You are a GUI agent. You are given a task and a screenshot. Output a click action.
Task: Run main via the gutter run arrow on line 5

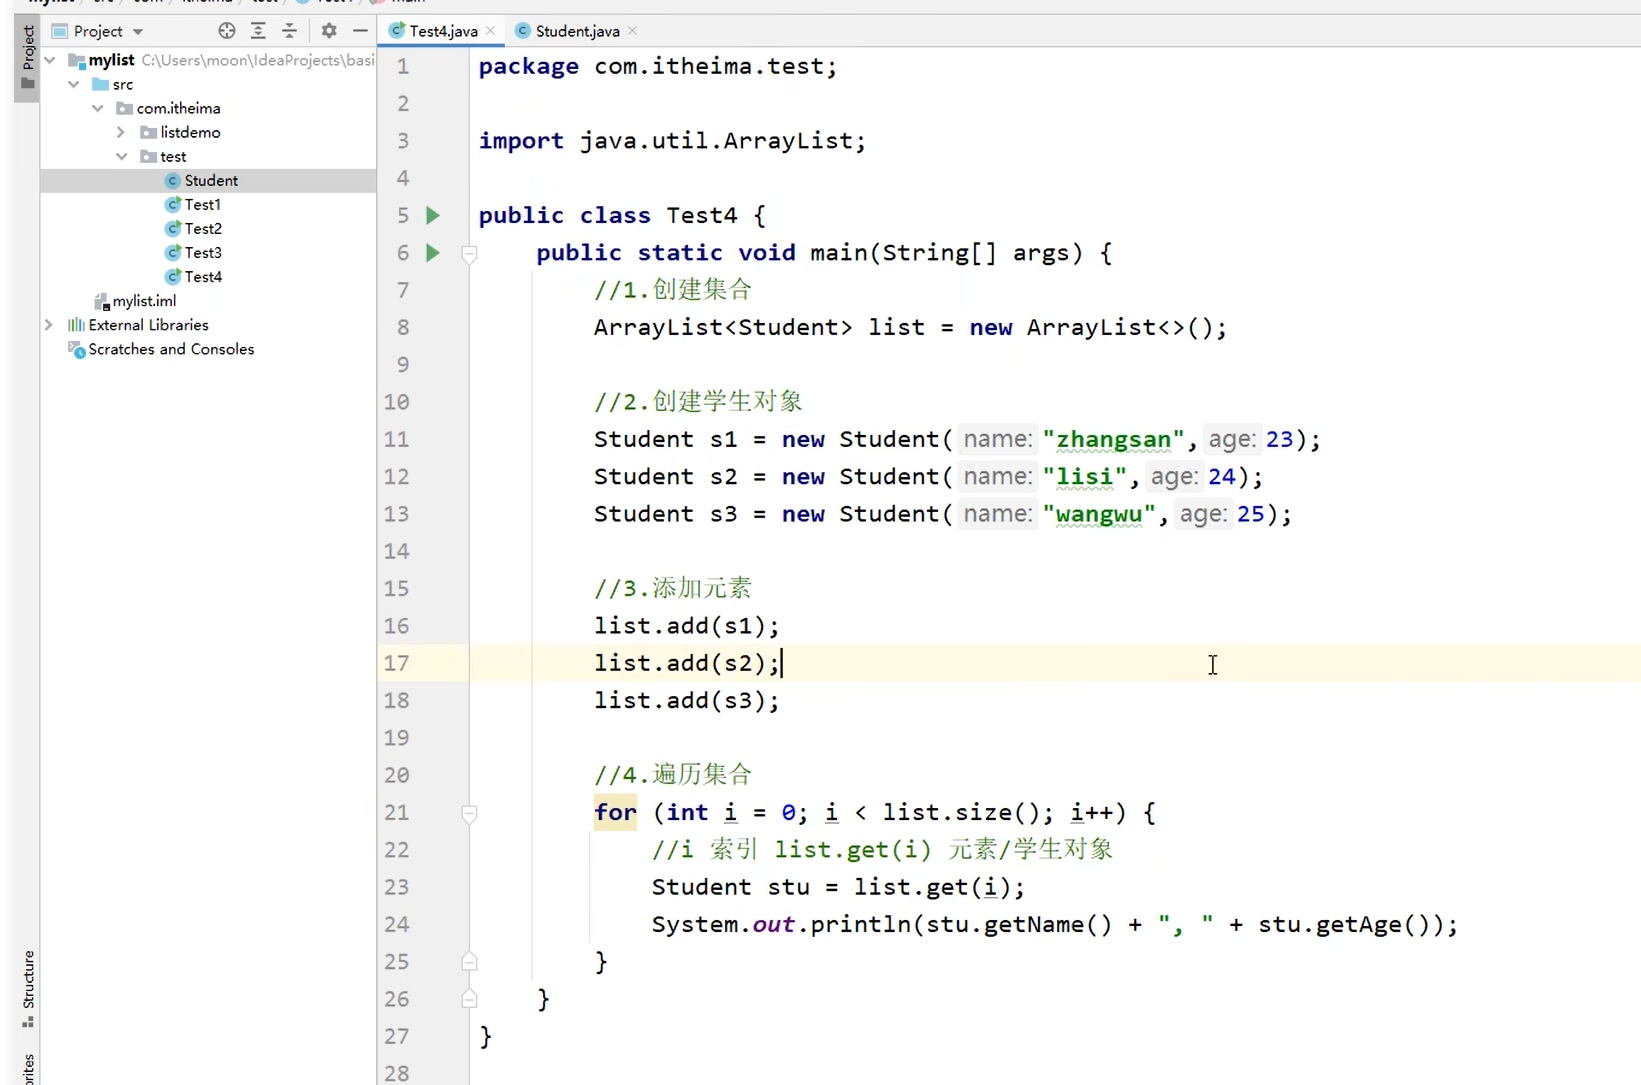tap(432, 215)
